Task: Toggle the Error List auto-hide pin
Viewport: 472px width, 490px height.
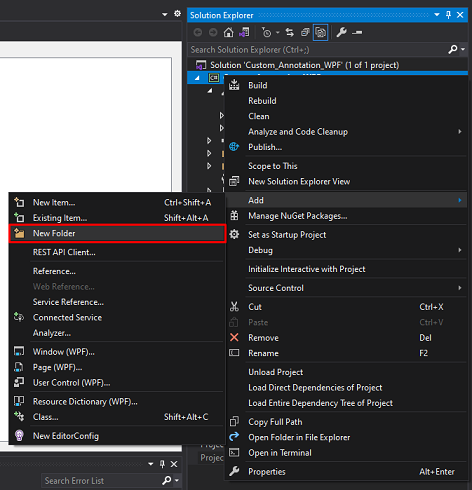Action: click(162, 464)
